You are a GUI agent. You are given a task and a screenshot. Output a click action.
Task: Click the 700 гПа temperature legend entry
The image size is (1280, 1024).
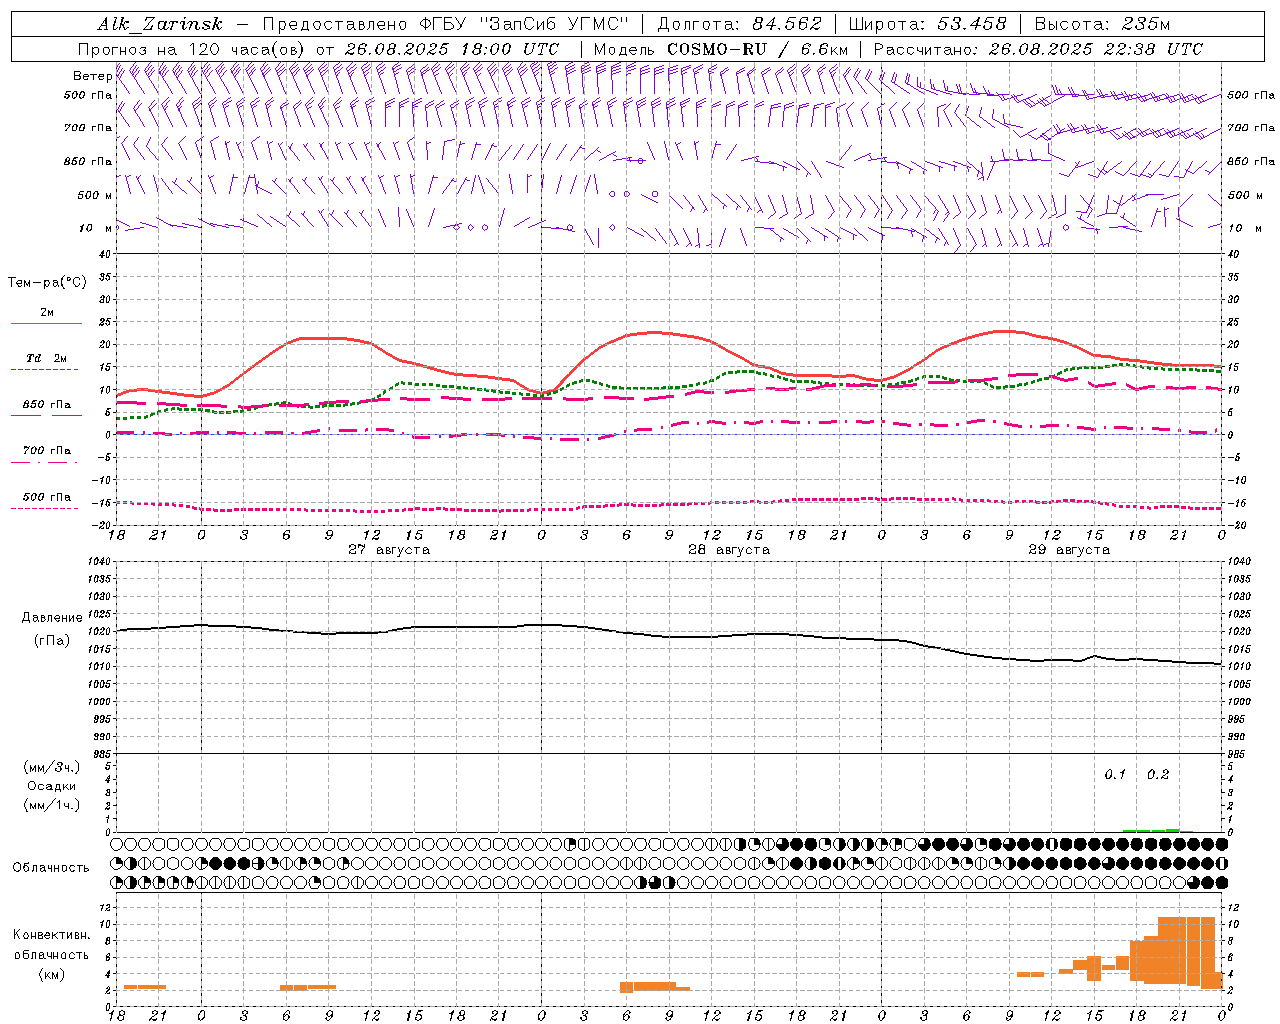[x=46, y=451]
